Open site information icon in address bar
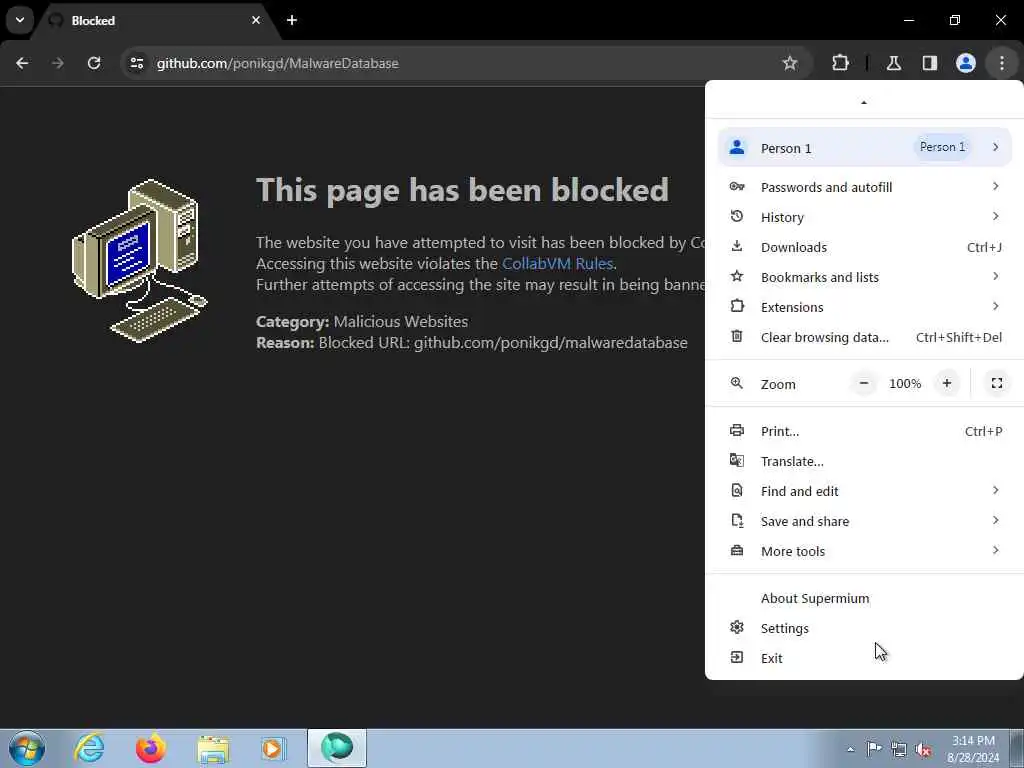Screen dimensions: 1024x768 (136, 63)
